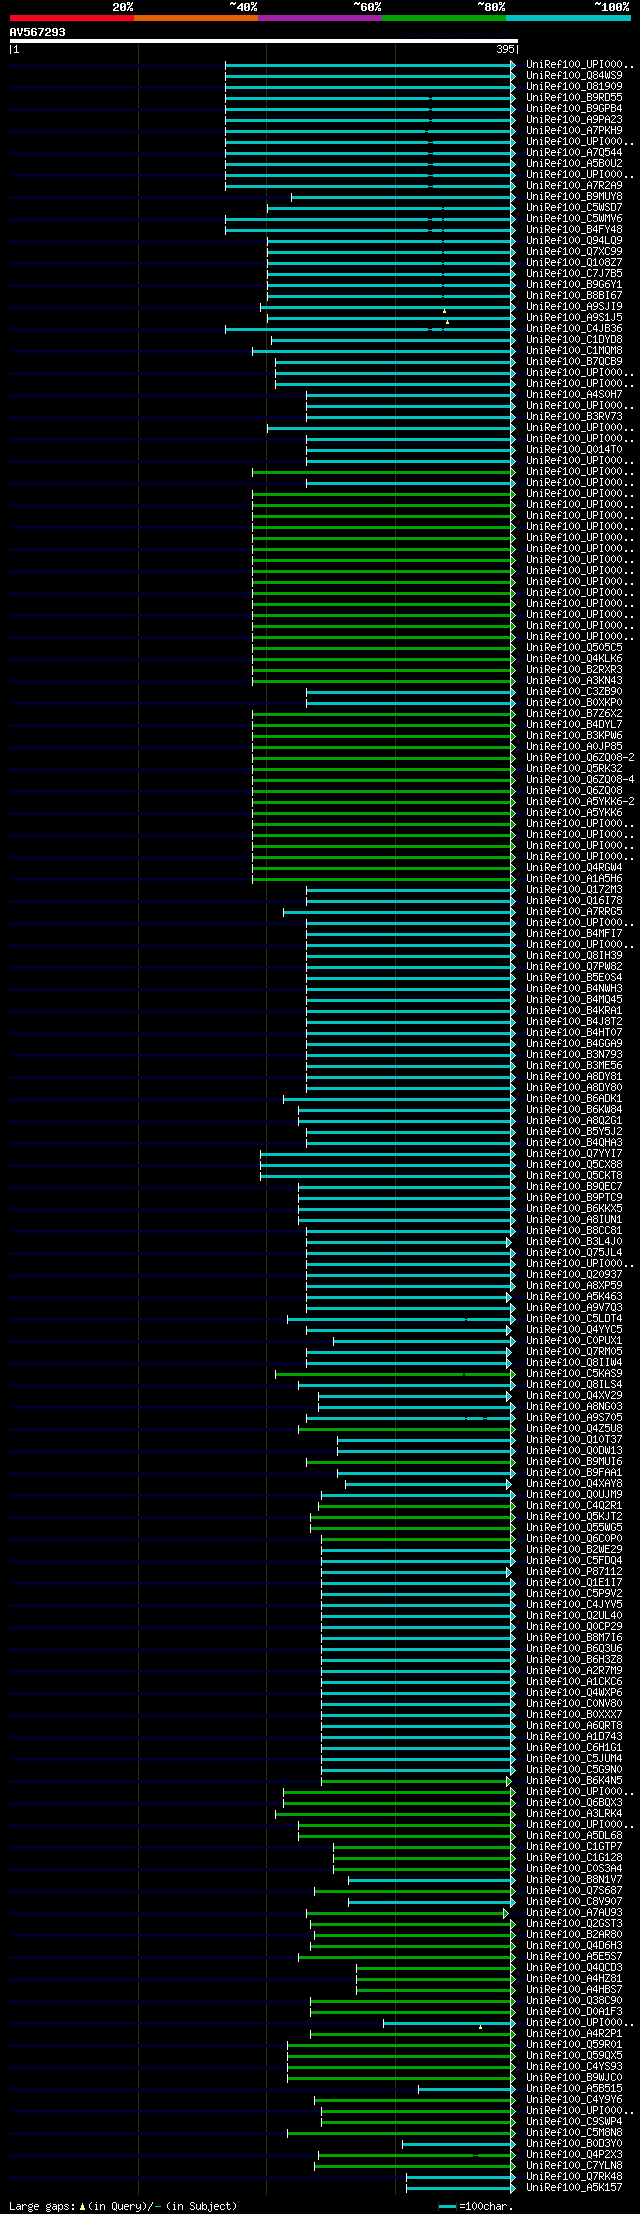Select hit label UniRef100_A9SJI9
The image size is (640, 2214).
click(574, 306)
